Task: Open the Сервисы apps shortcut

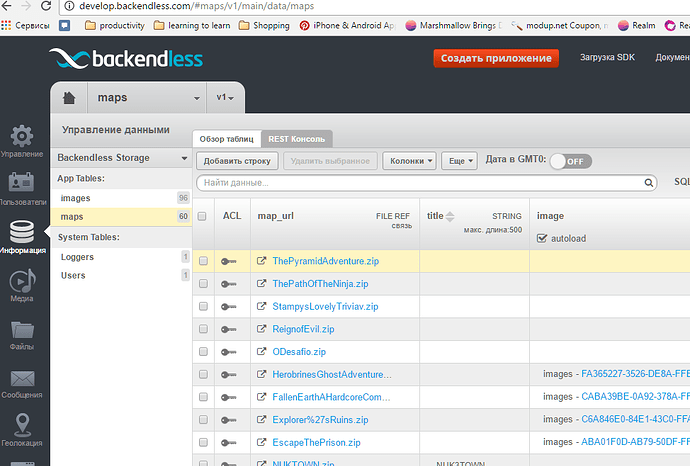Action: (25, 26)
